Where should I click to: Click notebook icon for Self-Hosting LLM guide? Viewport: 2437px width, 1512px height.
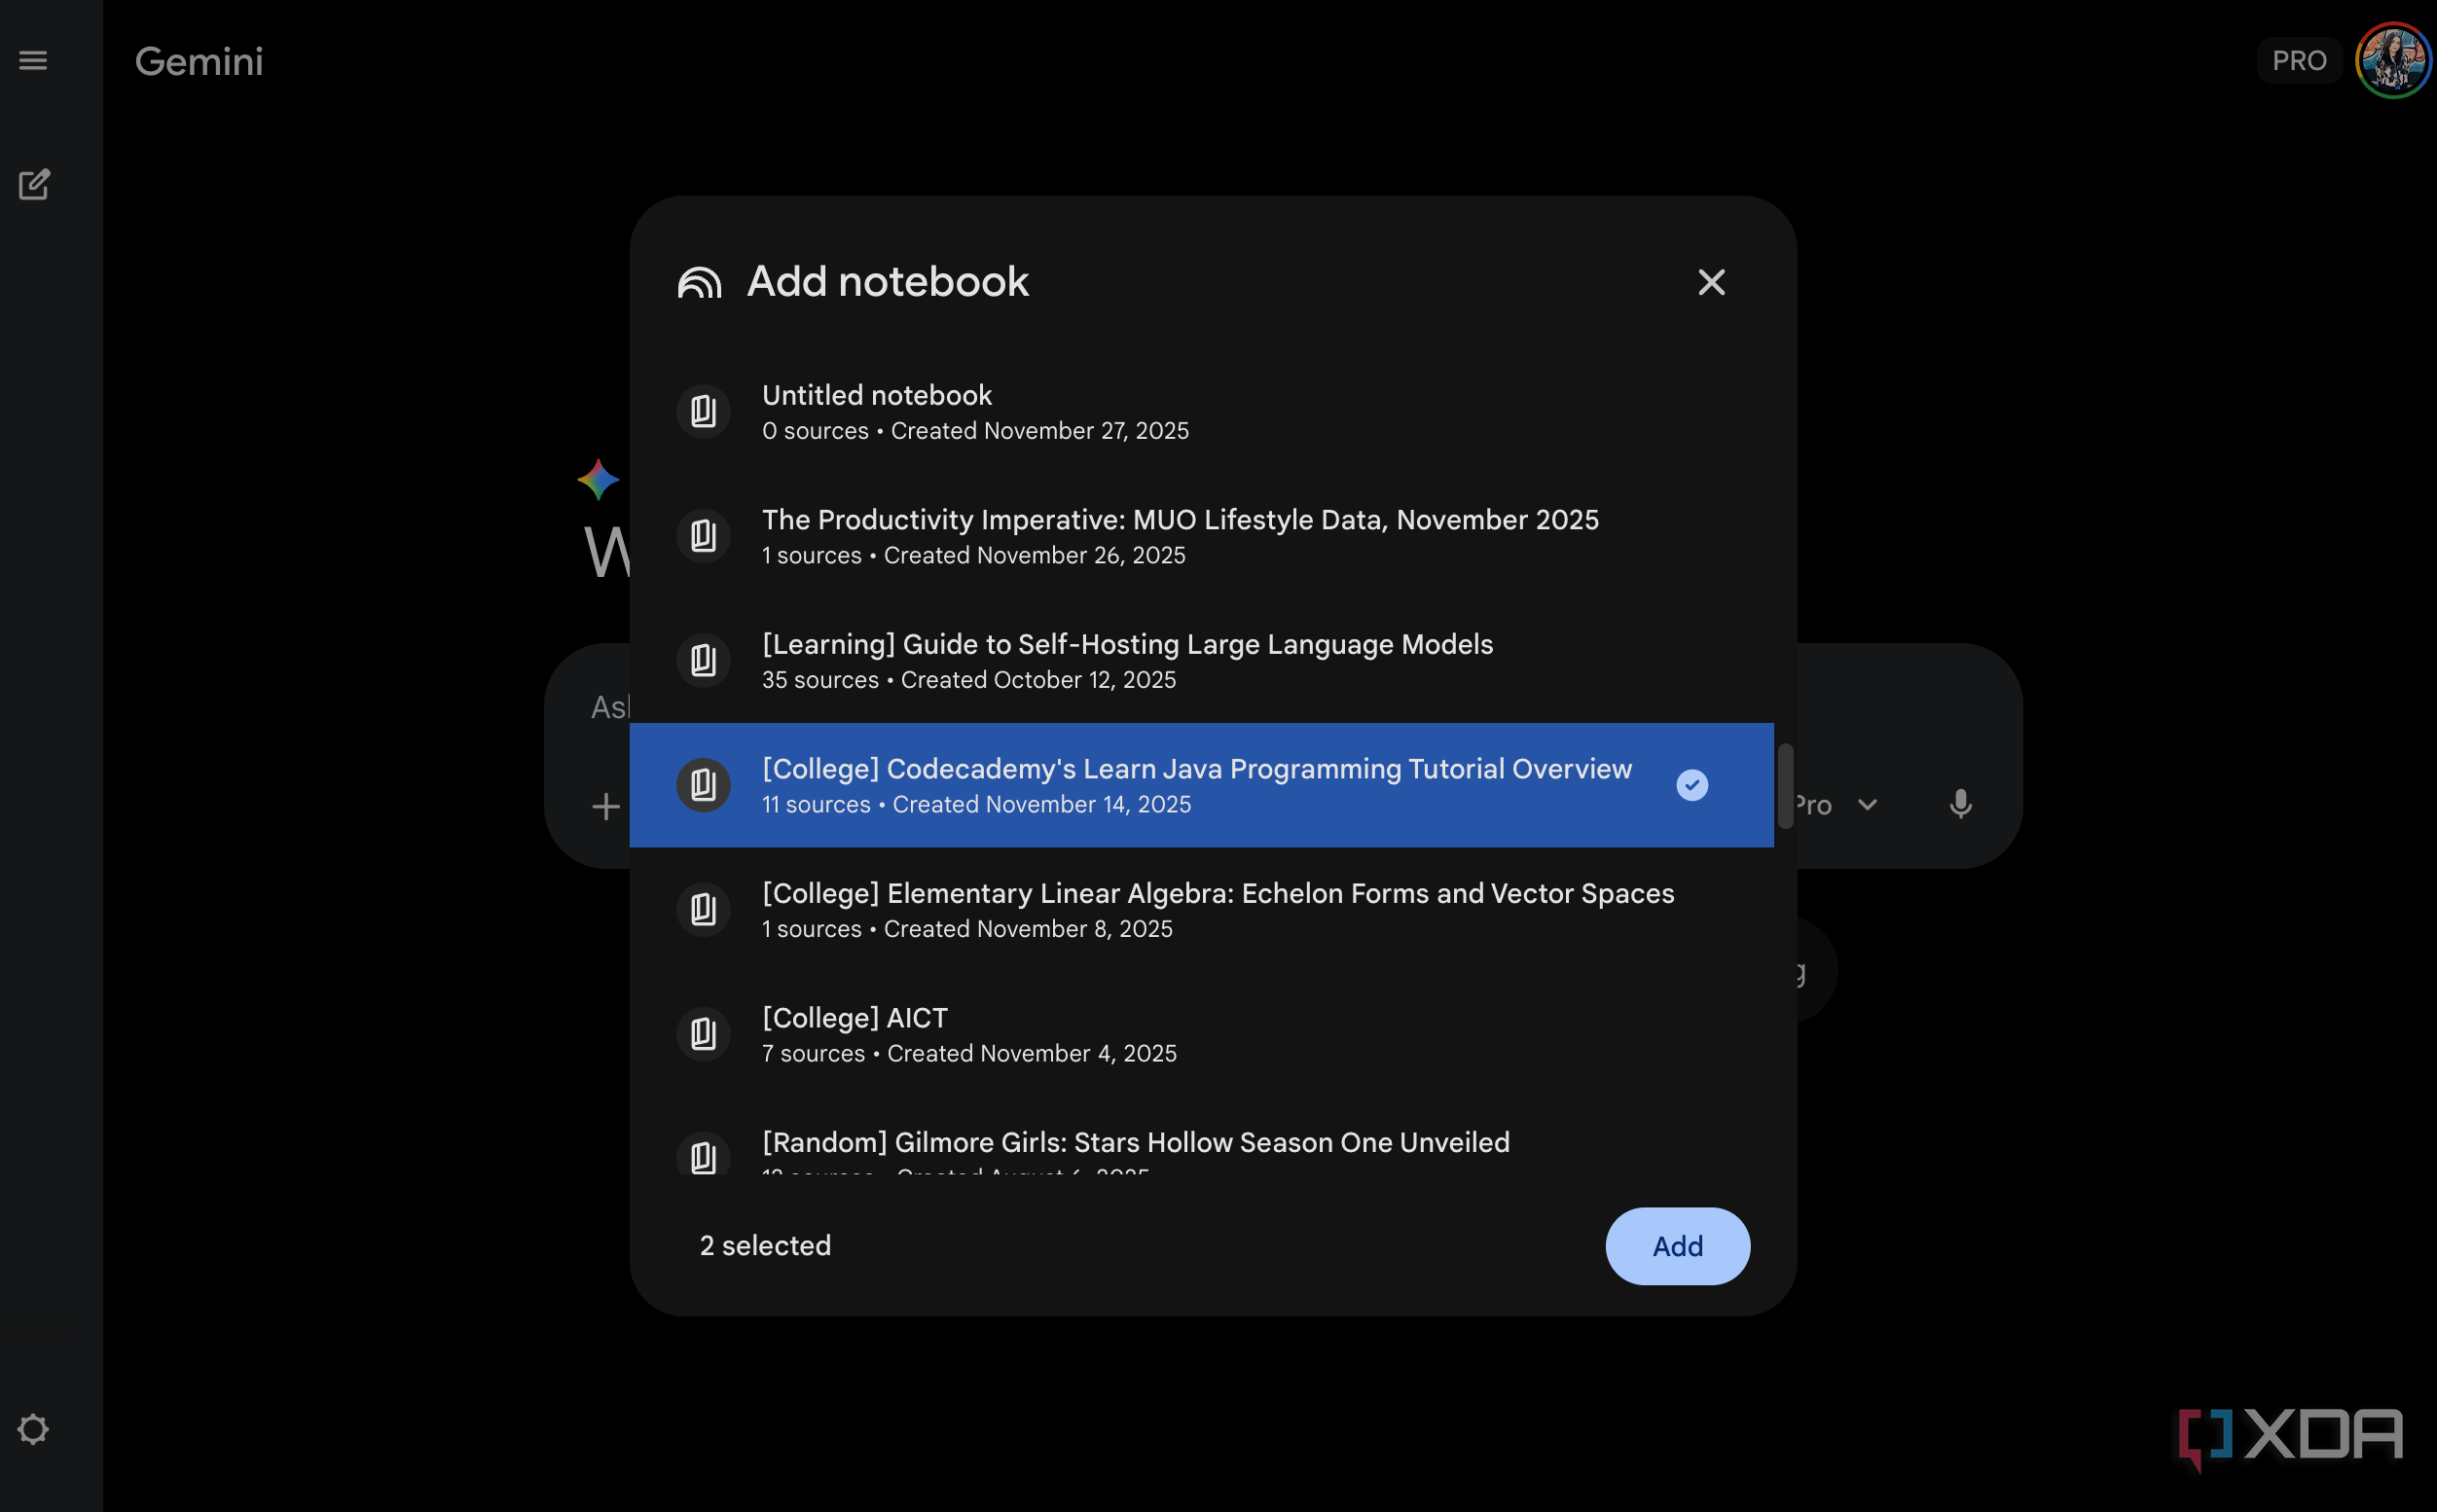(x=703, y=660)
